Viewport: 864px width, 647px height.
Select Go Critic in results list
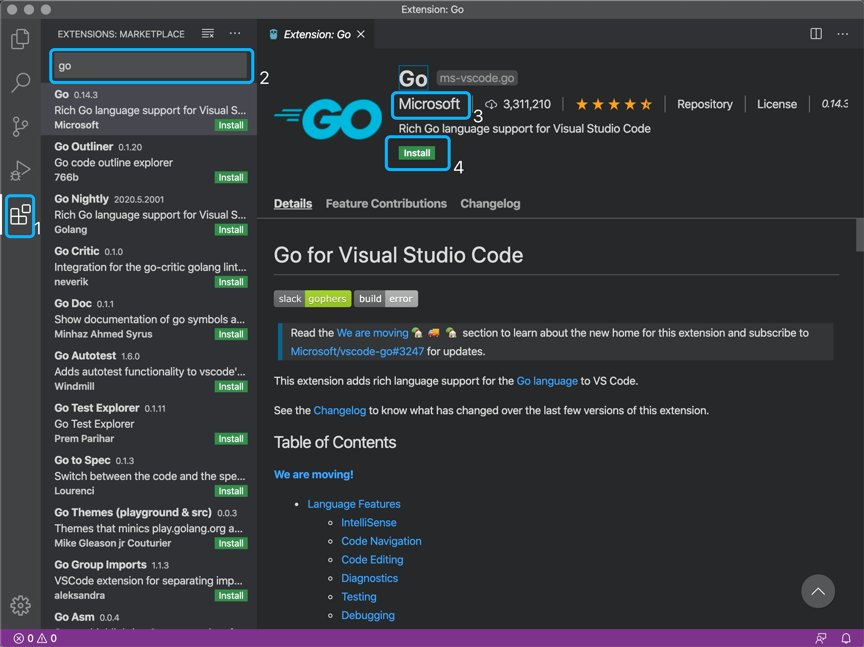(x=149, y=267)
